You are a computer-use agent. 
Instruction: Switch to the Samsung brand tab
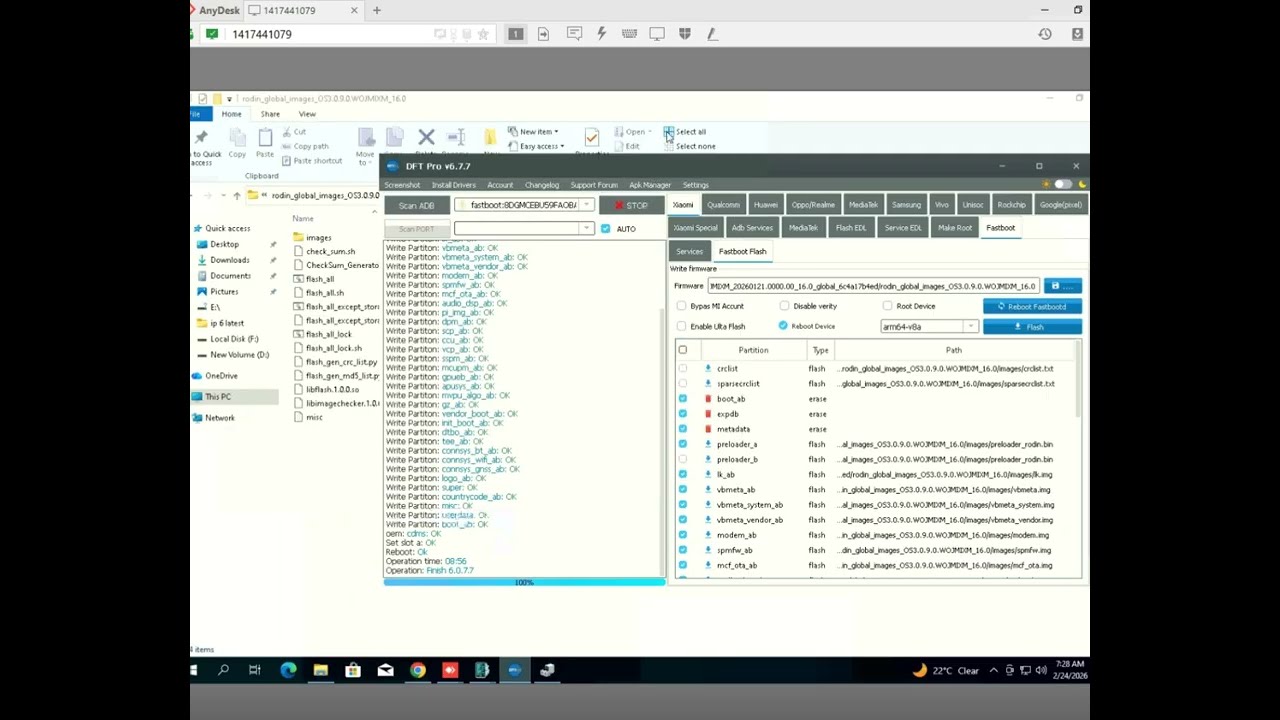[906, 205]
